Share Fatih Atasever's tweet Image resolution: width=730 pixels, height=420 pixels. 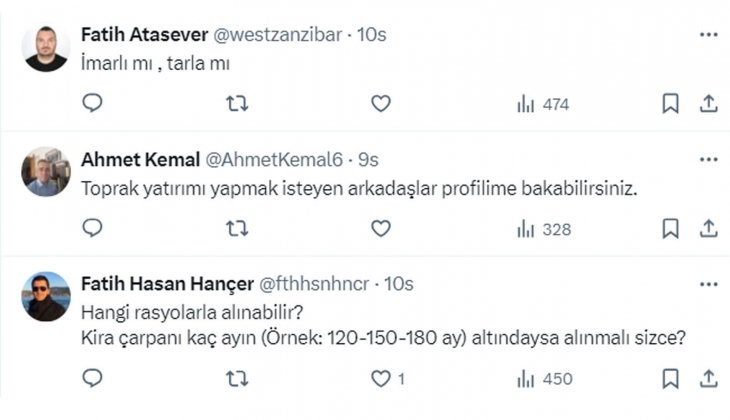[708, 103]
